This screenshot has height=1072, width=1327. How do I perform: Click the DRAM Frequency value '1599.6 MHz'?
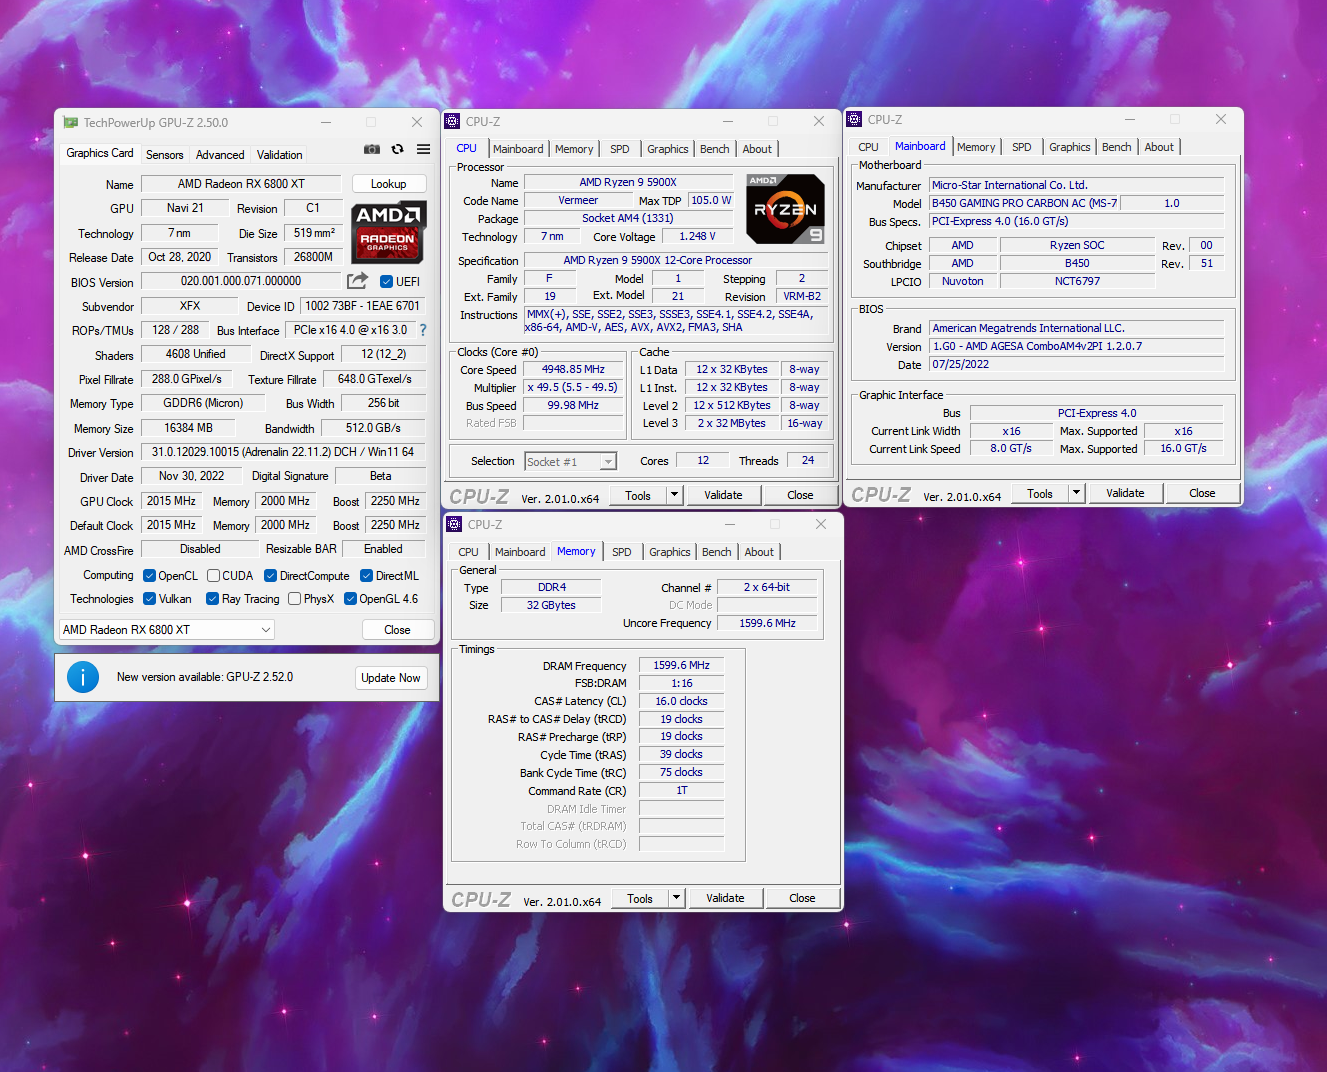pyautogui.click(x=681, y=666)
